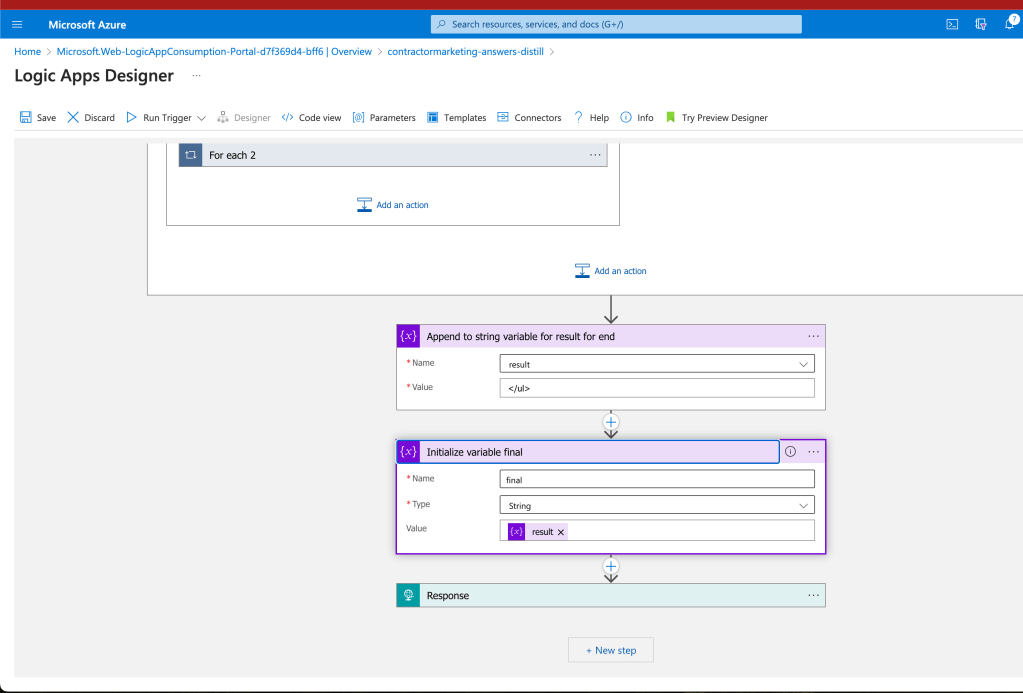Remove the result token from Value
This screenshot has height=693, width=1023.
pos(560,532)
